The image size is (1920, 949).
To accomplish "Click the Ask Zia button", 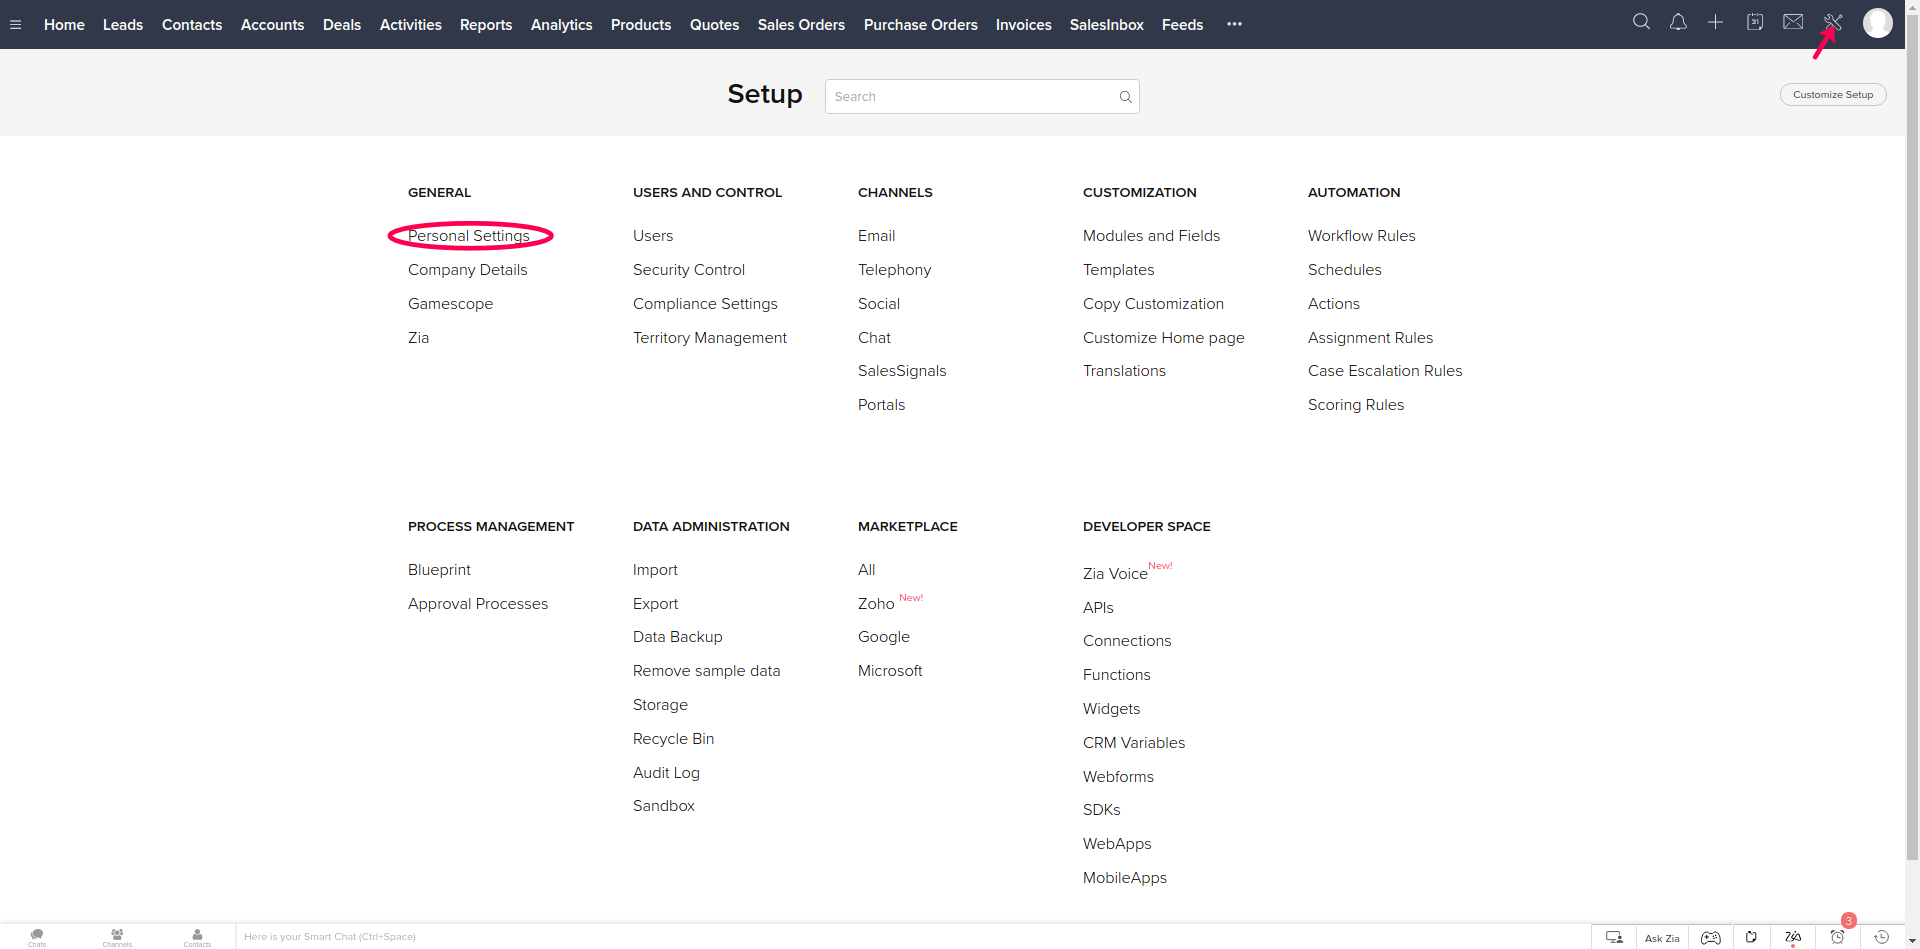I will tap(1662, 938).
